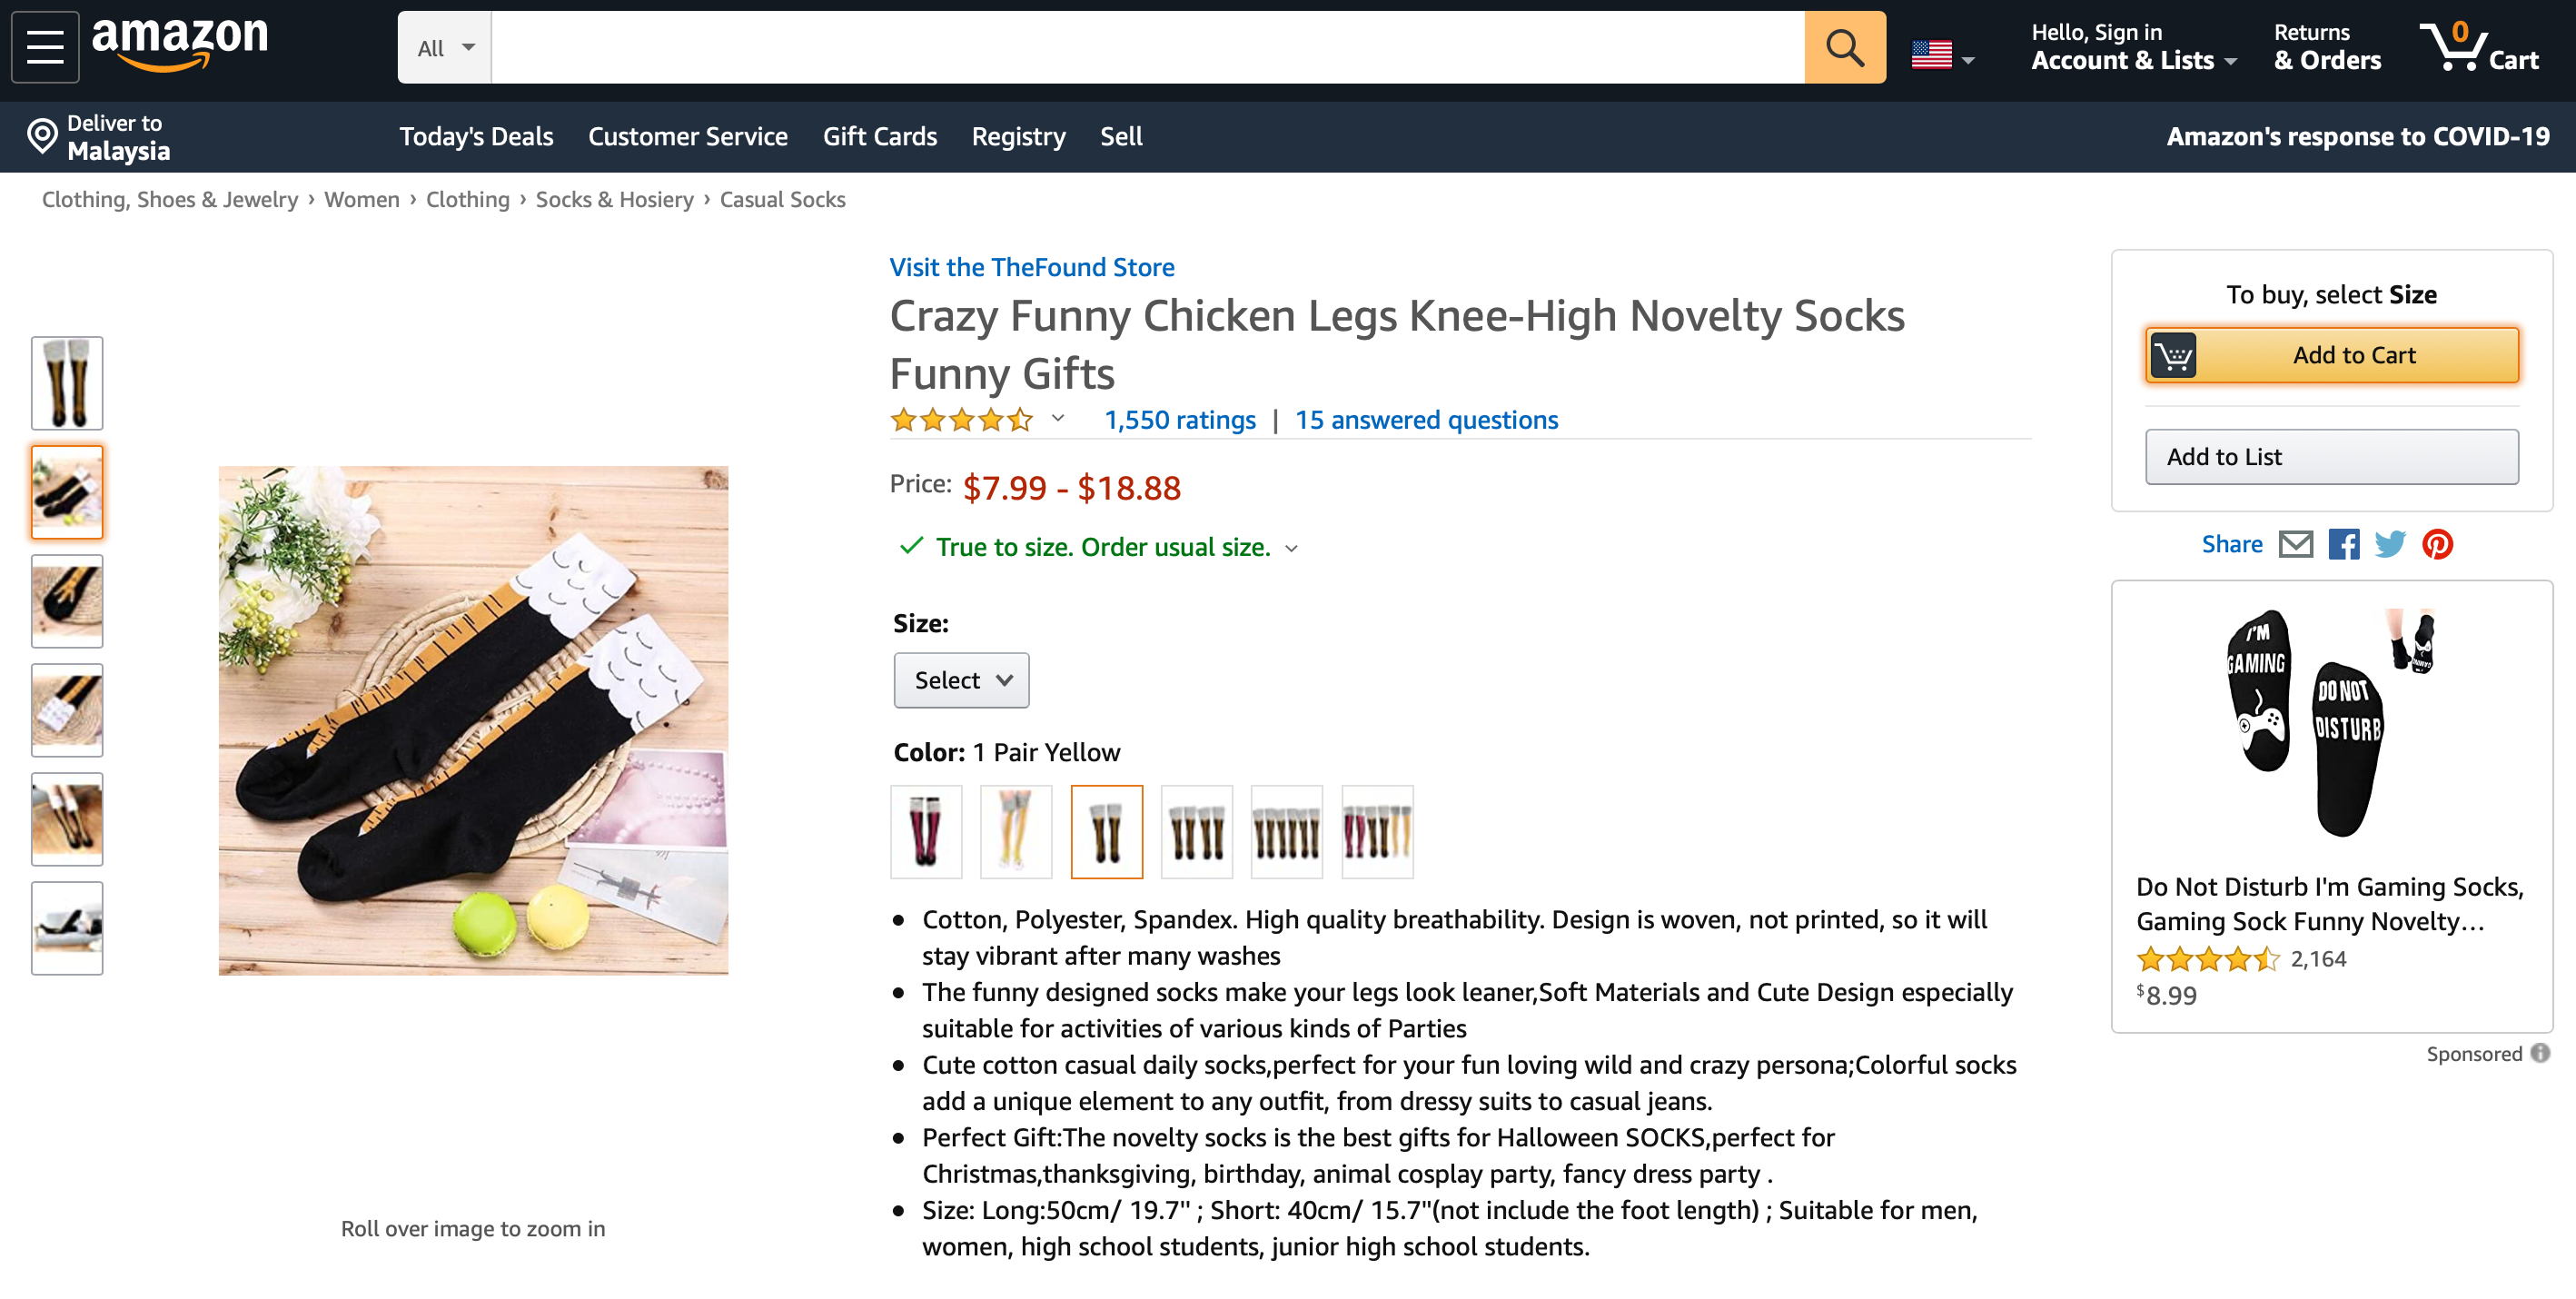Select the first product thumbnail image
The image size is (2576, 1299).
pyautogui.click(x=67, y=383)
